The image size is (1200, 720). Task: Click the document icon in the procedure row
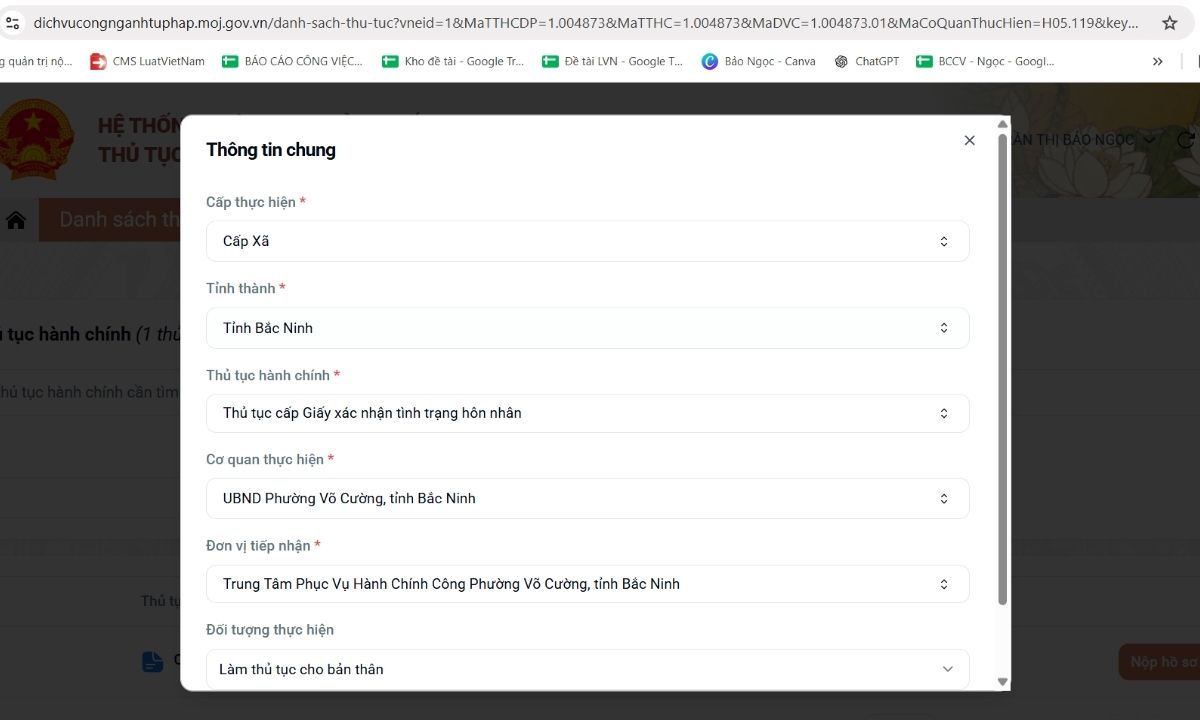pos(152,661)
